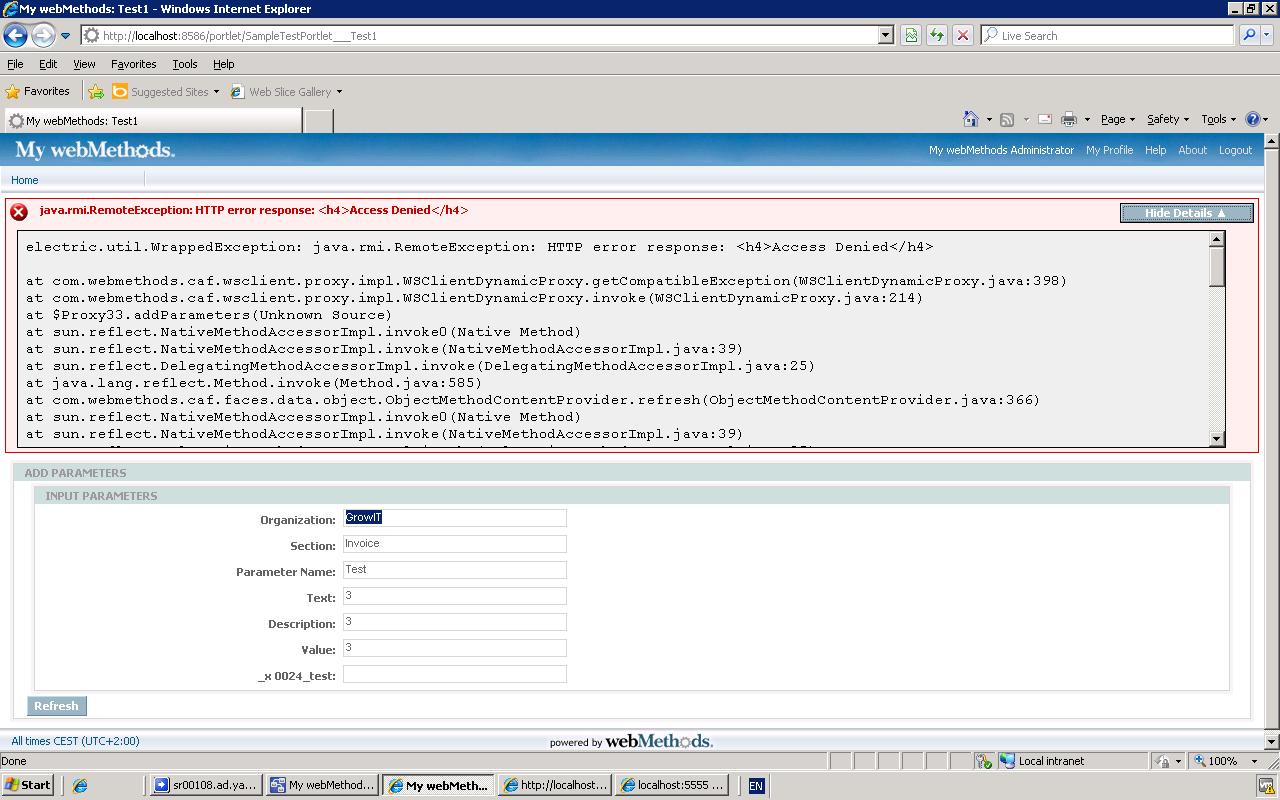Viewport: 1280px width, 800px height.
Task: Open the Favorites menu
Action: coord(134,64)
